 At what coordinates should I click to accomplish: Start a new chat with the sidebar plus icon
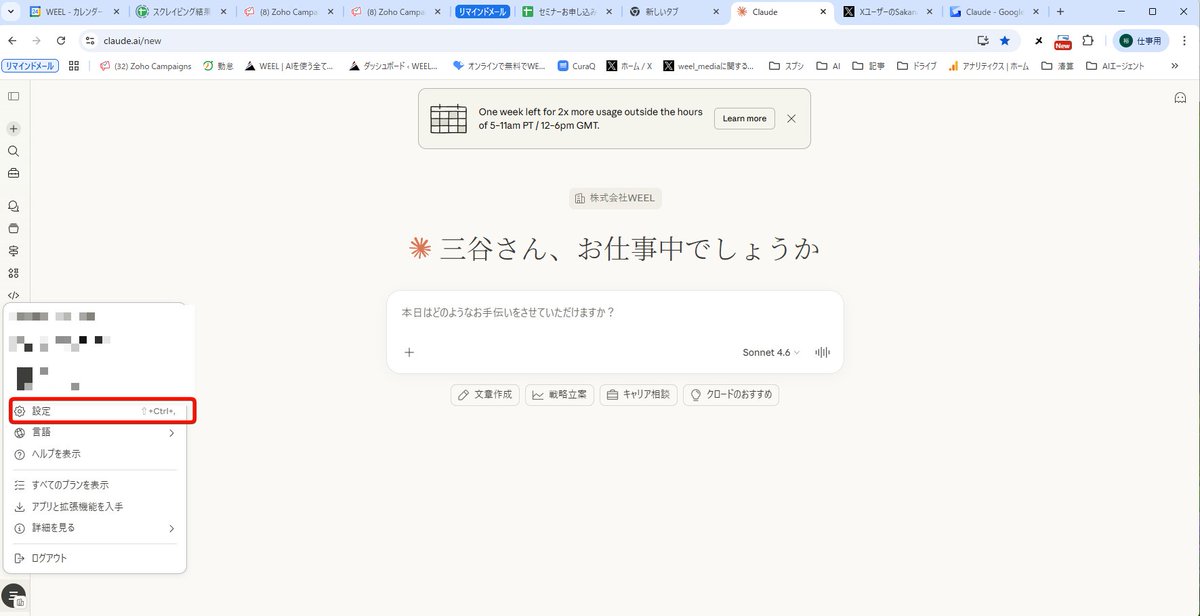click(14, 129)
